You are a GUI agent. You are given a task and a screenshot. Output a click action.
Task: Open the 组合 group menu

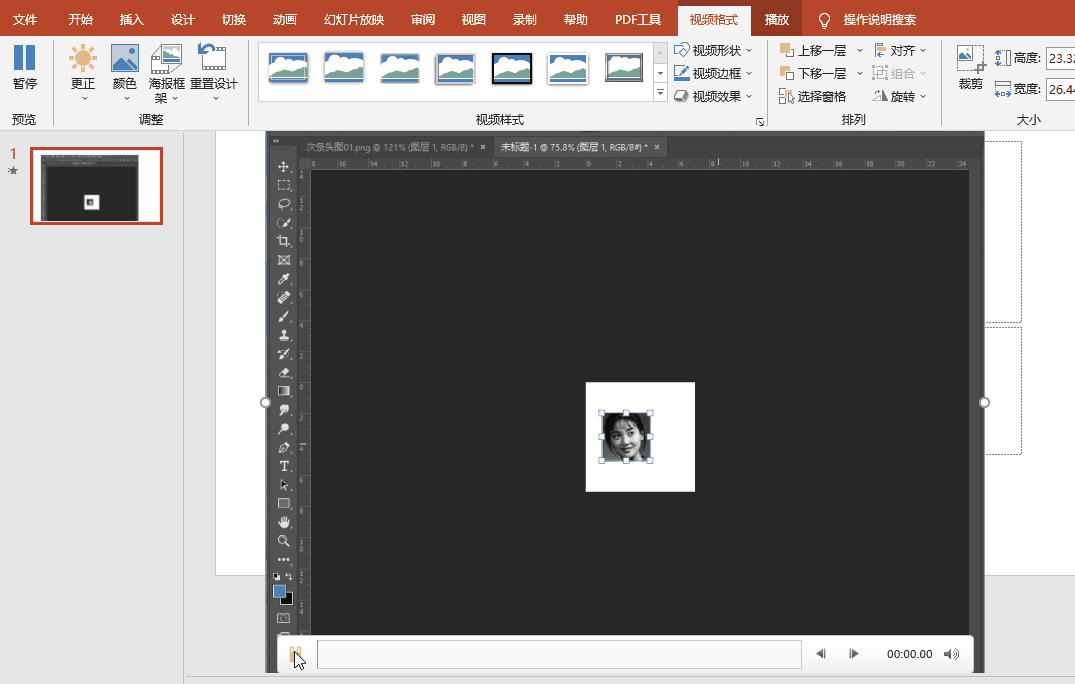900,73
